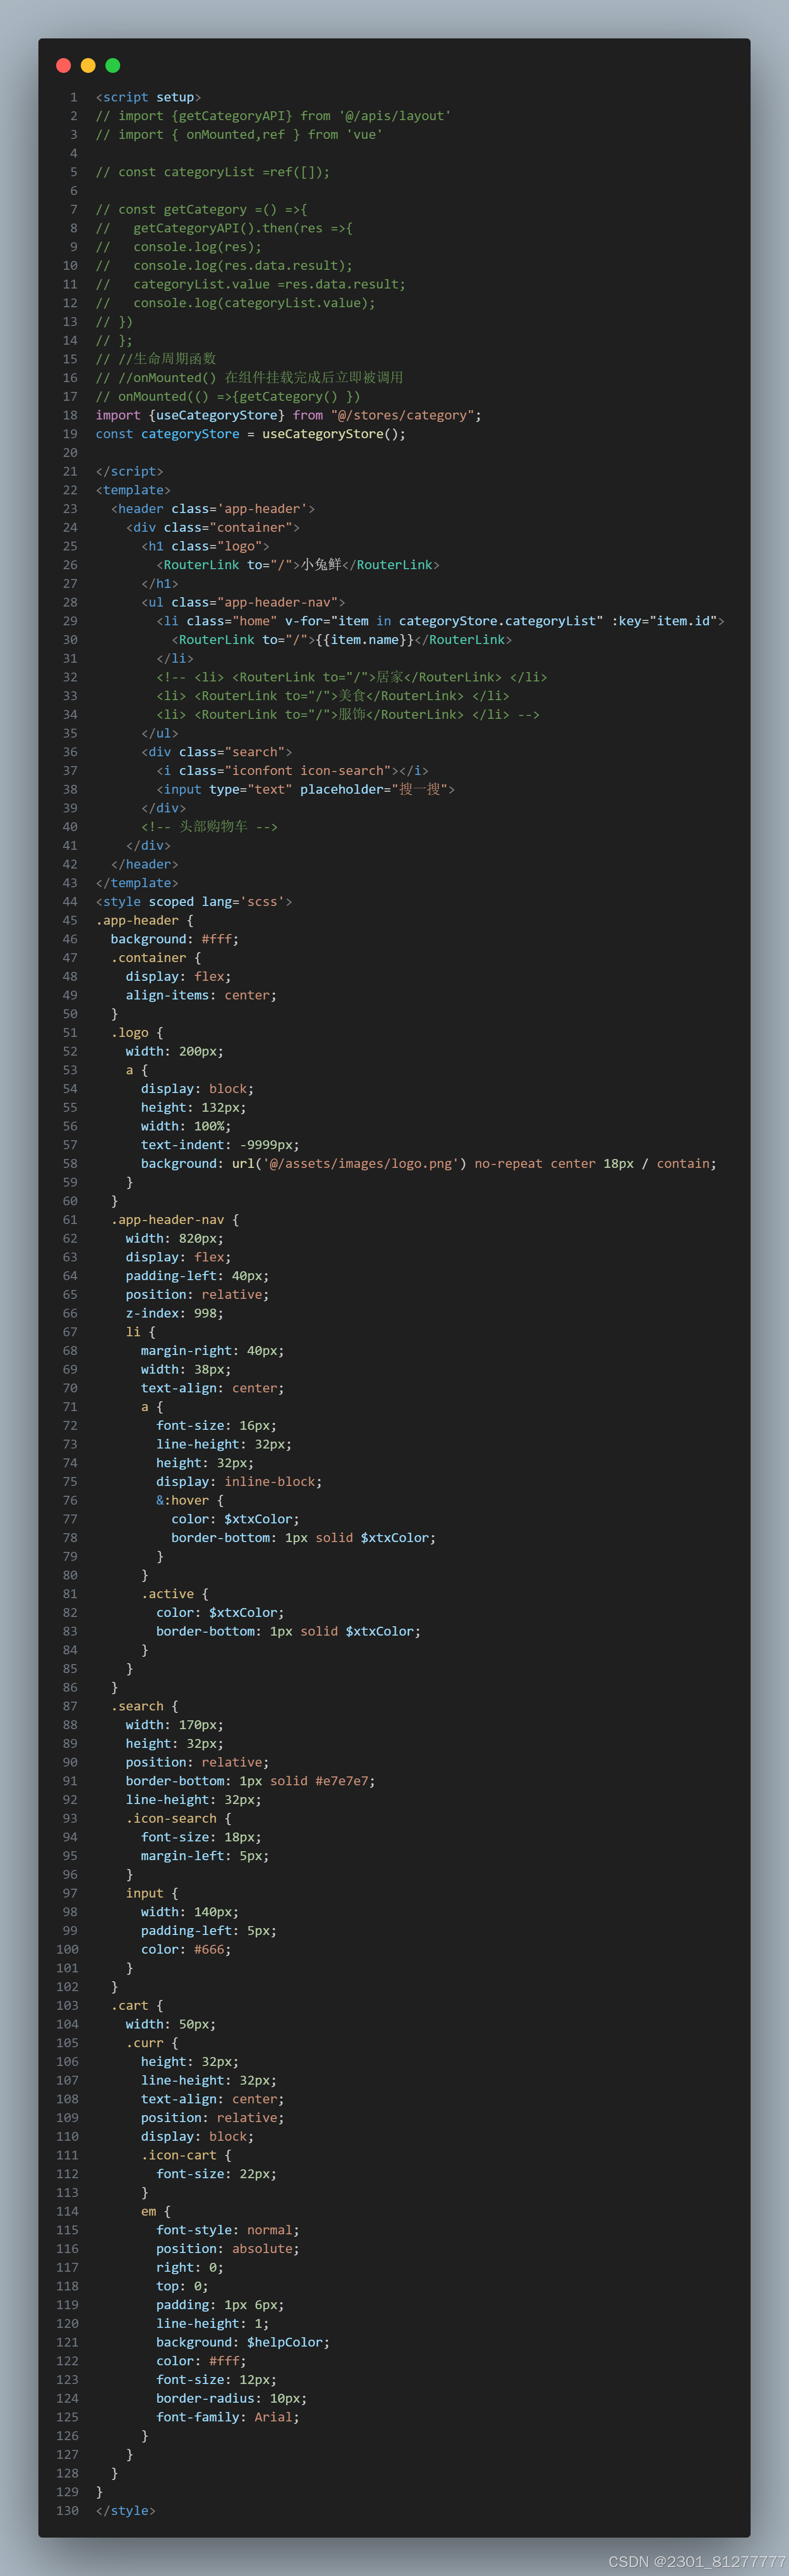Viewport: 789px width, 2576px height.
Task: Click "<header class='app-header'>" tag
Action: (213, 509)
